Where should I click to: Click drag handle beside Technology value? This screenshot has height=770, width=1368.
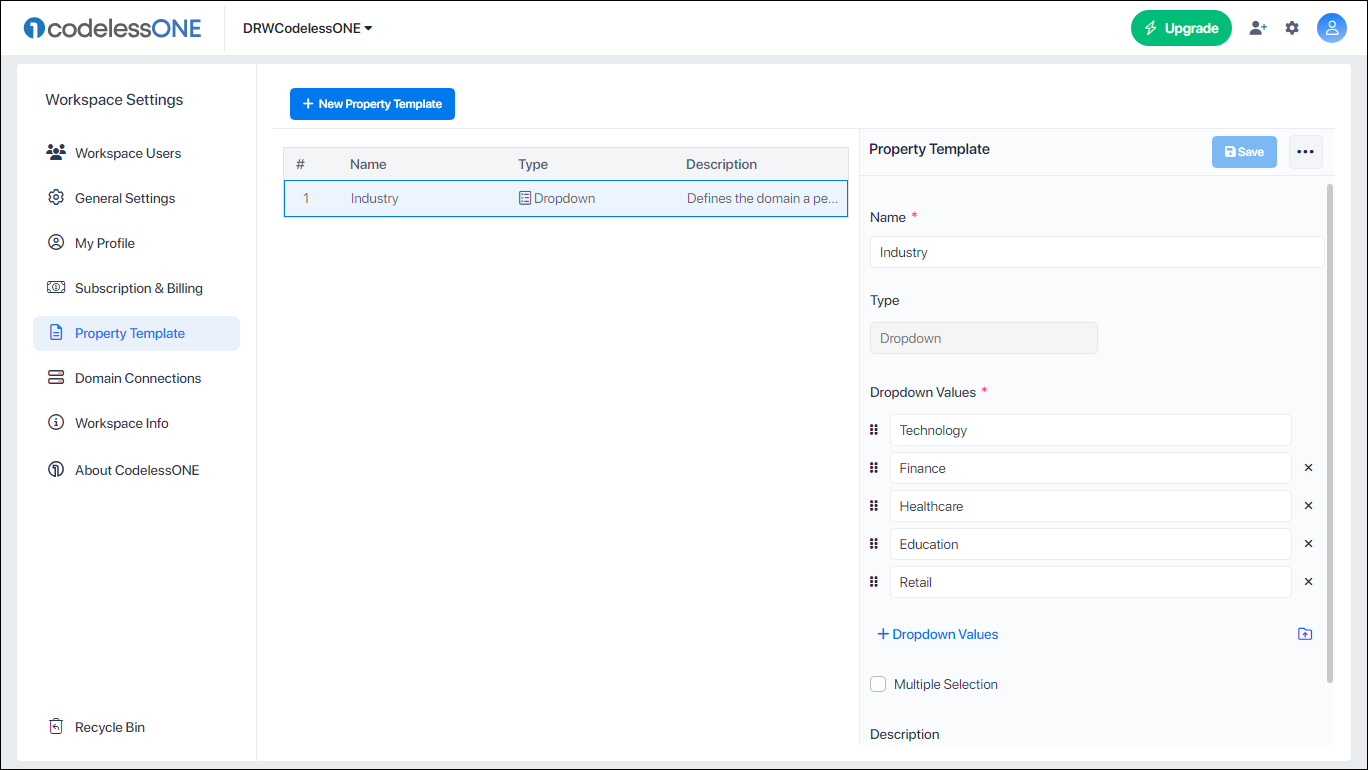tap(874, 430)
